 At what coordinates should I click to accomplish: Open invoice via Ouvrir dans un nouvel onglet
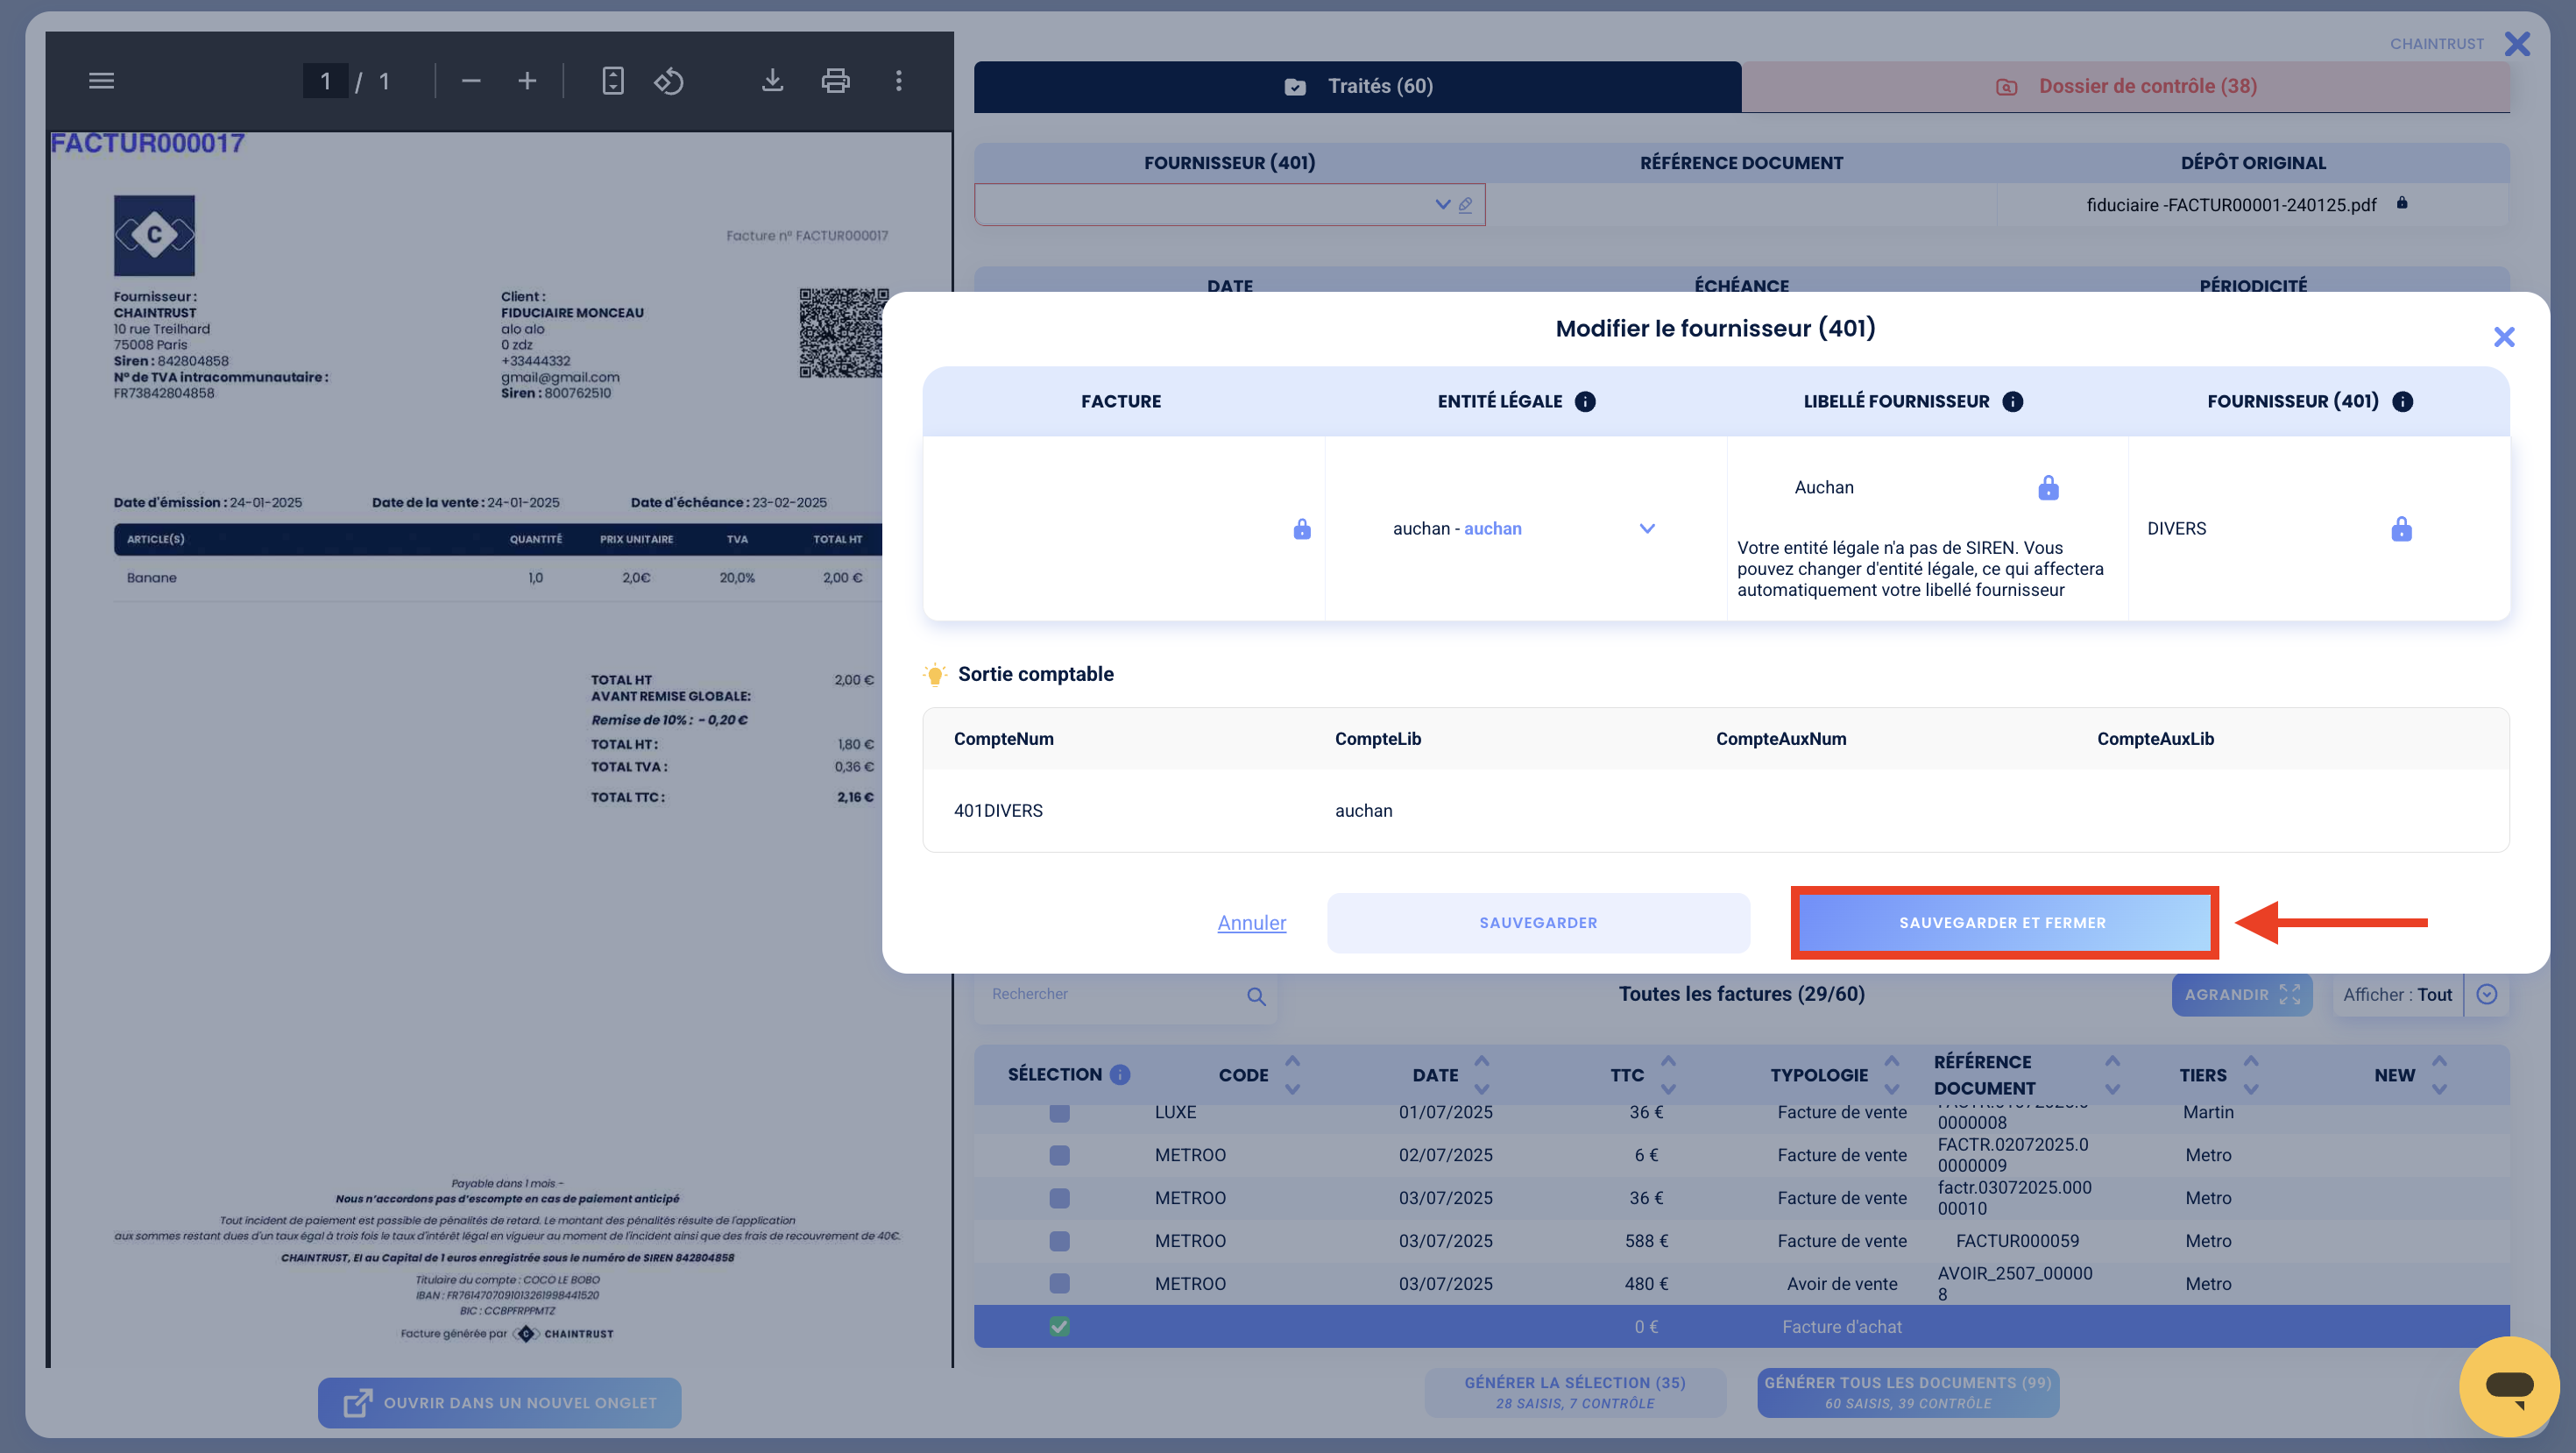(499, 1403)
